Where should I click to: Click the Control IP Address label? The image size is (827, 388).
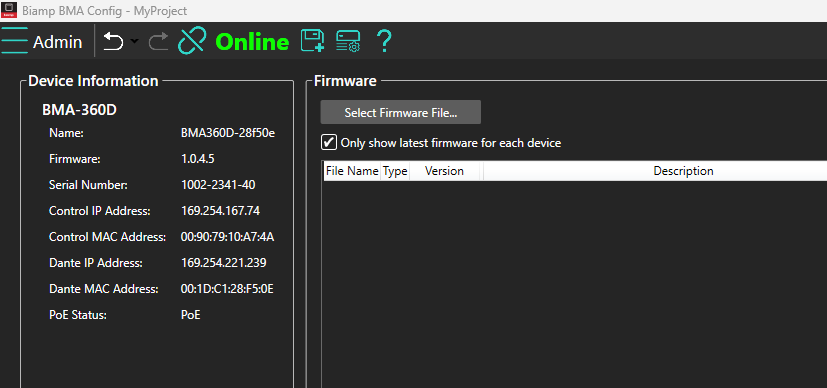pyautogui.click(x=100, y=211)
